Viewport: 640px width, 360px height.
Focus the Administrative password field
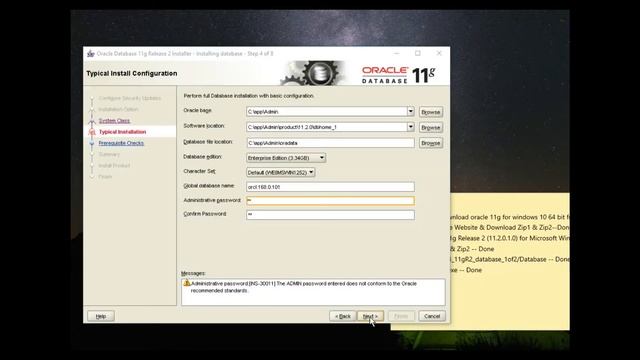coord(330,200)
